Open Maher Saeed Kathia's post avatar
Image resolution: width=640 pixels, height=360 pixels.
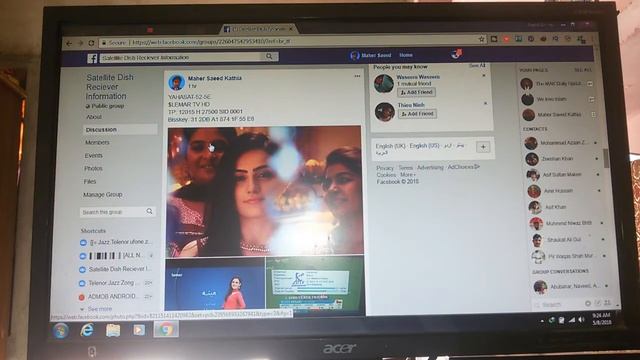coord(177,82)
